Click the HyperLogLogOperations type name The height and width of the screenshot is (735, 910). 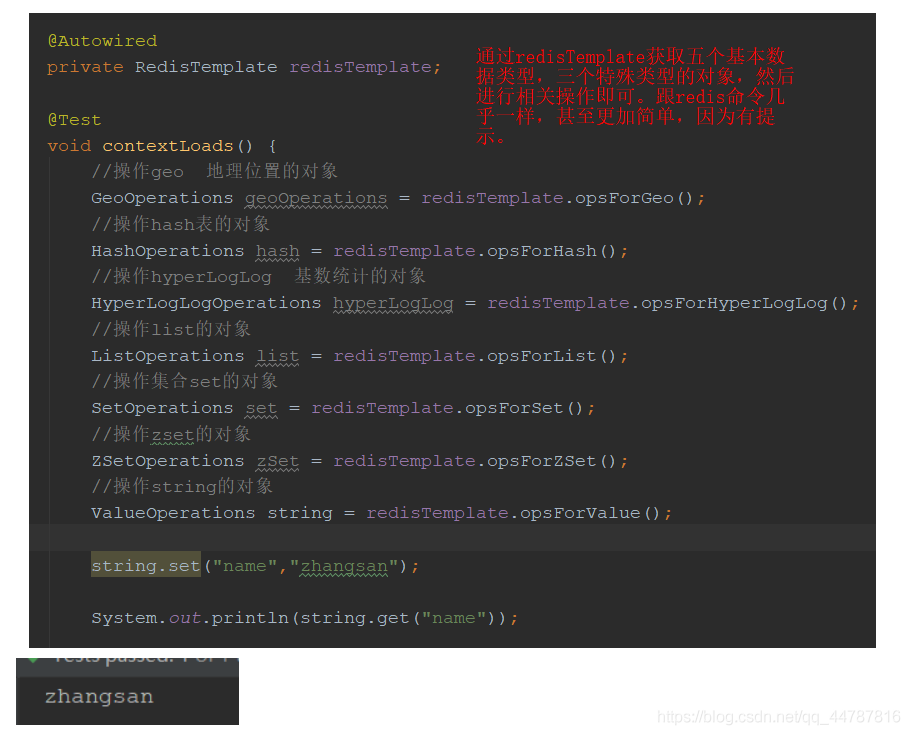point(206,303)
